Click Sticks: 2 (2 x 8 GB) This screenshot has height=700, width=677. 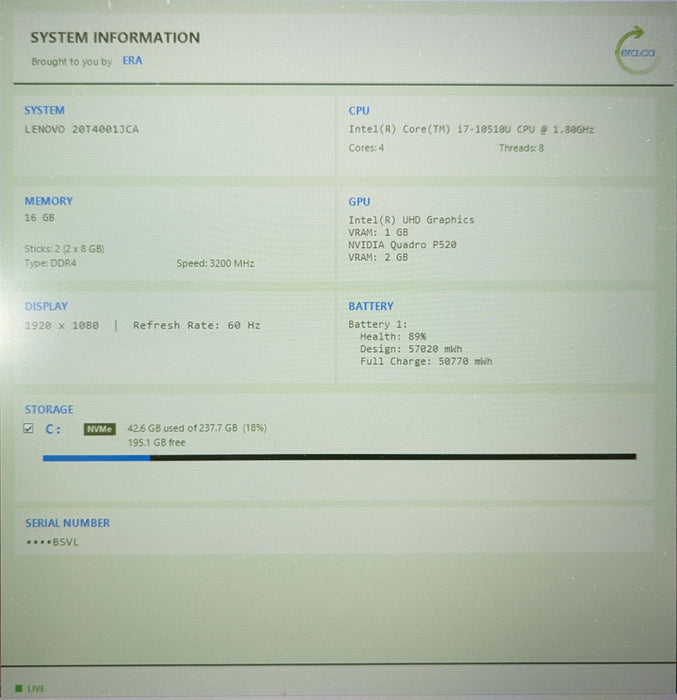(64, 249)
